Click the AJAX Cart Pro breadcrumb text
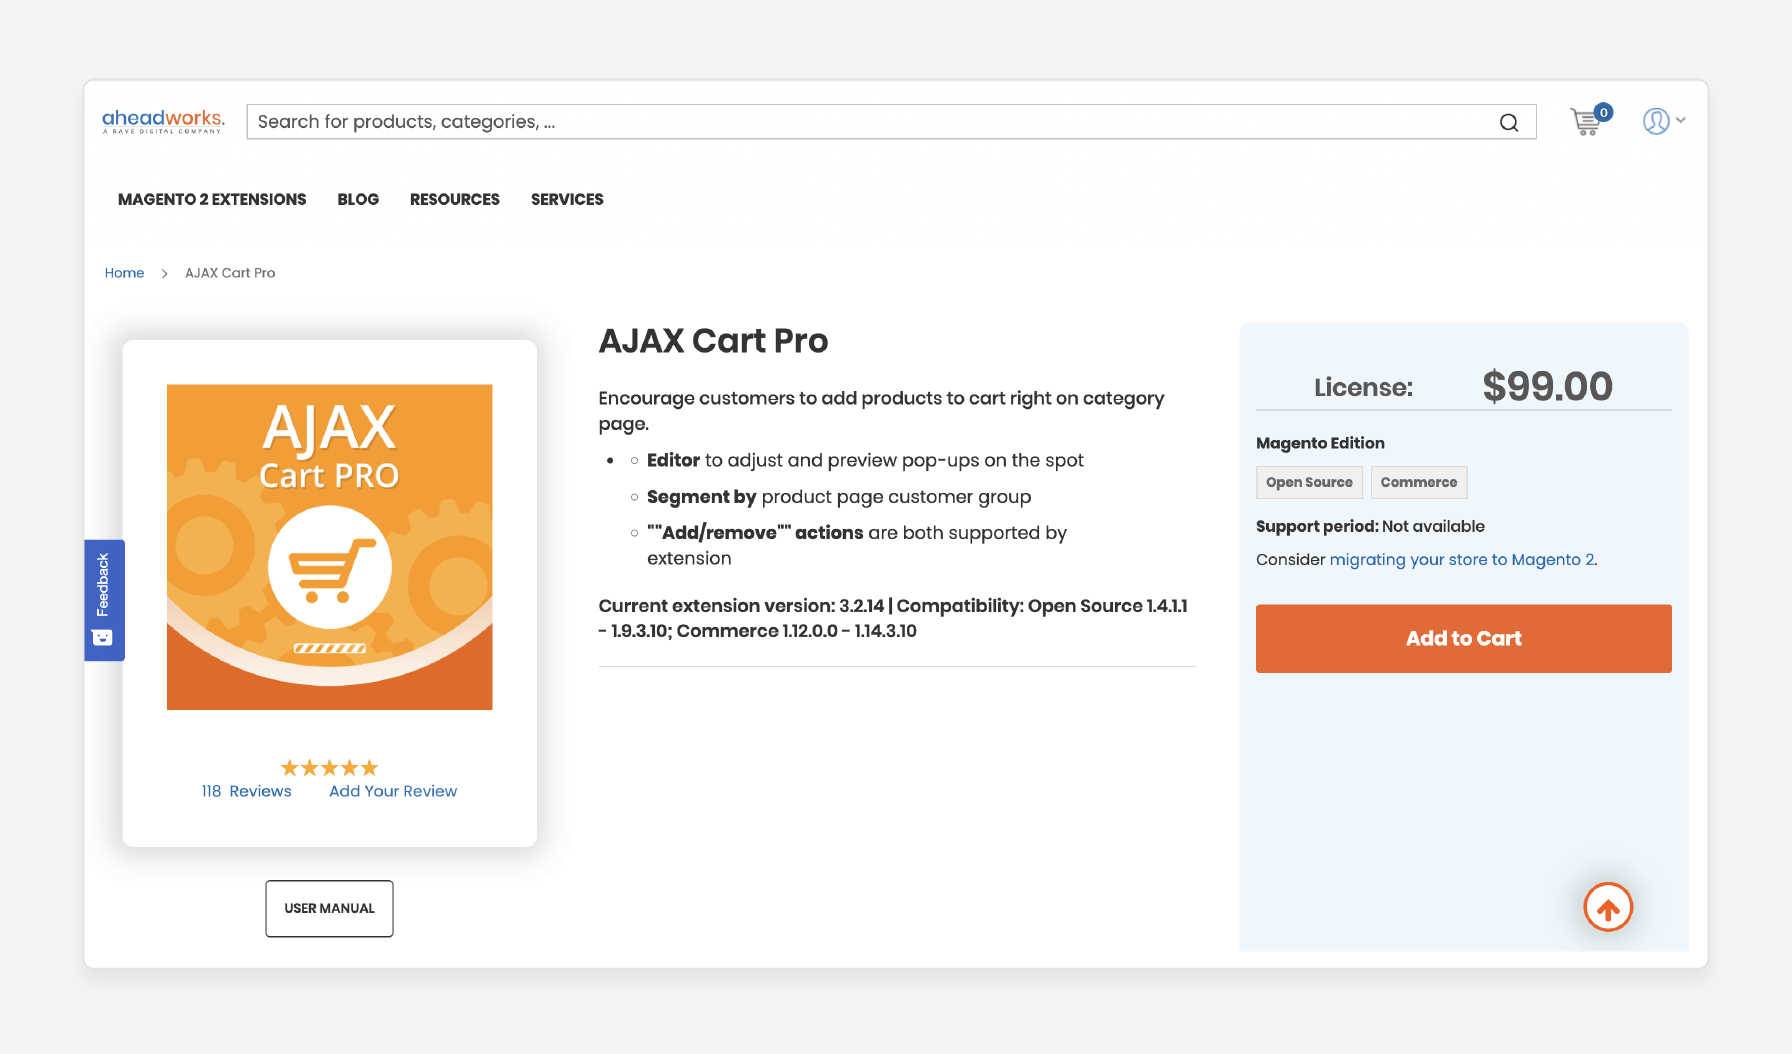The height and width of the screenshot is (1054, 1792). tap(230, 273)
